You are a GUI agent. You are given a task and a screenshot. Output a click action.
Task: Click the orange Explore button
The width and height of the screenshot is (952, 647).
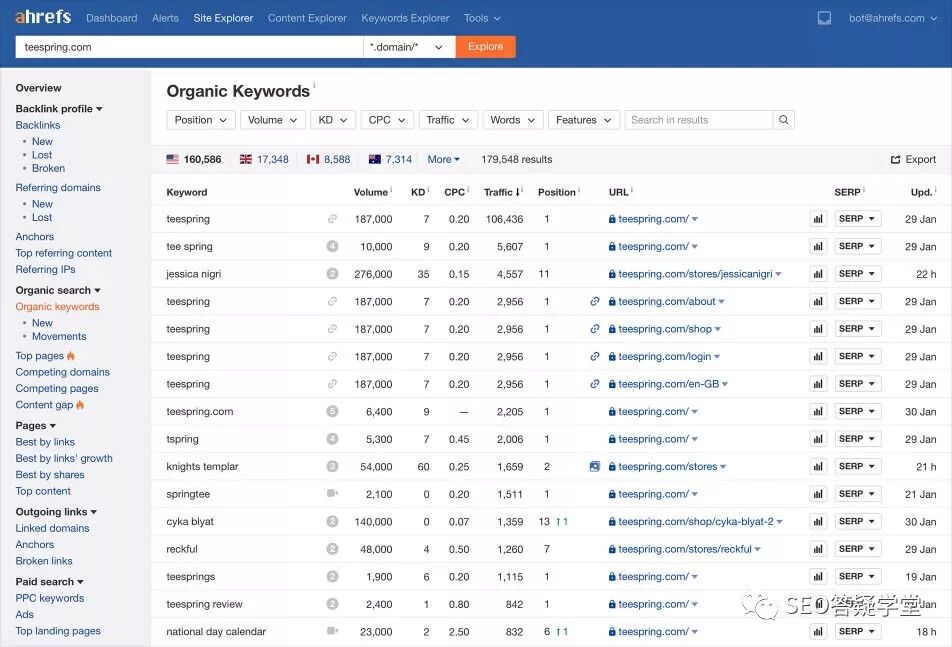click(x=485, y=47)
